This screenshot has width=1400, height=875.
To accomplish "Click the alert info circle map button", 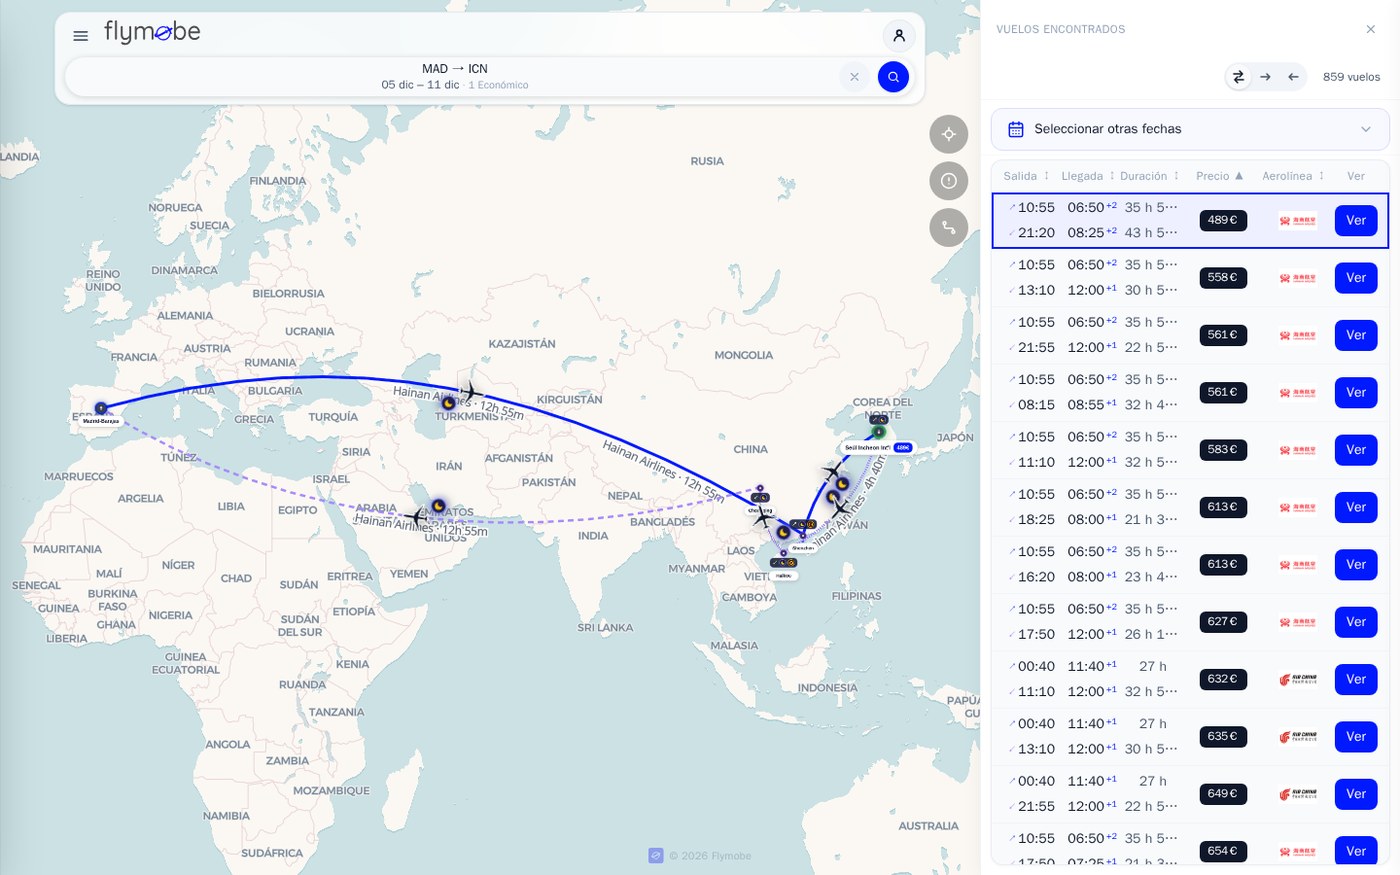I will click(x=949, y=181).
